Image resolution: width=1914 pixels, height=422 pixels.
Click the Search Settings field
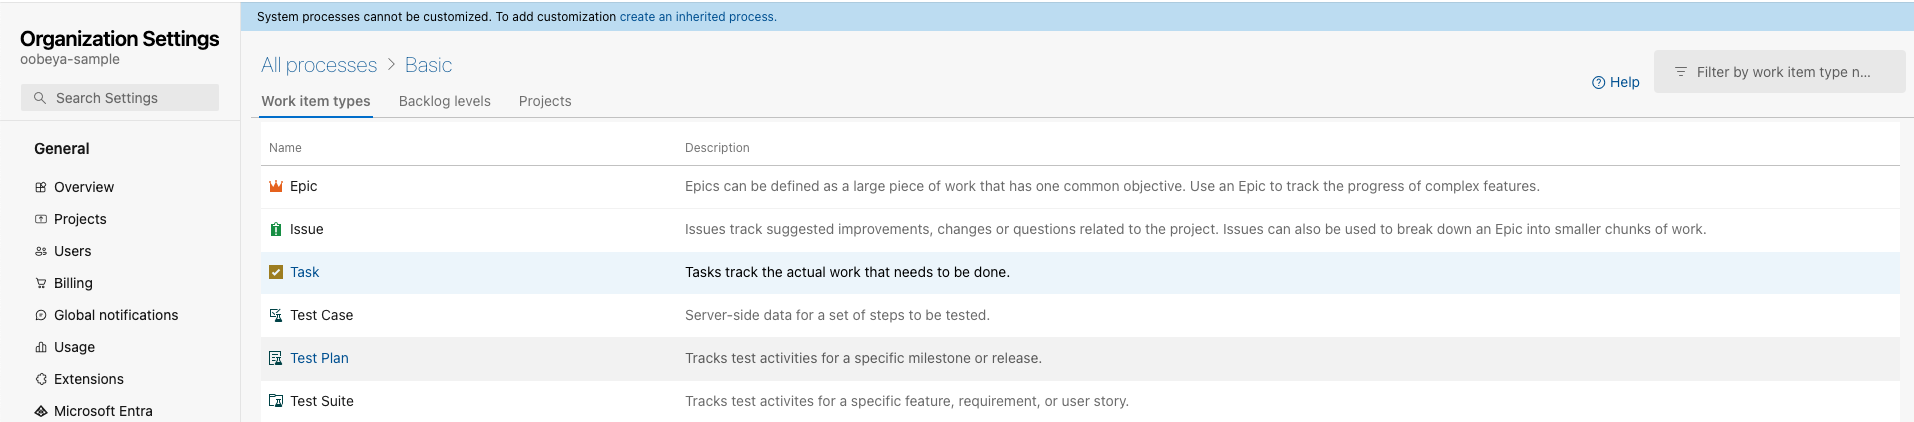tap(120, 98)
